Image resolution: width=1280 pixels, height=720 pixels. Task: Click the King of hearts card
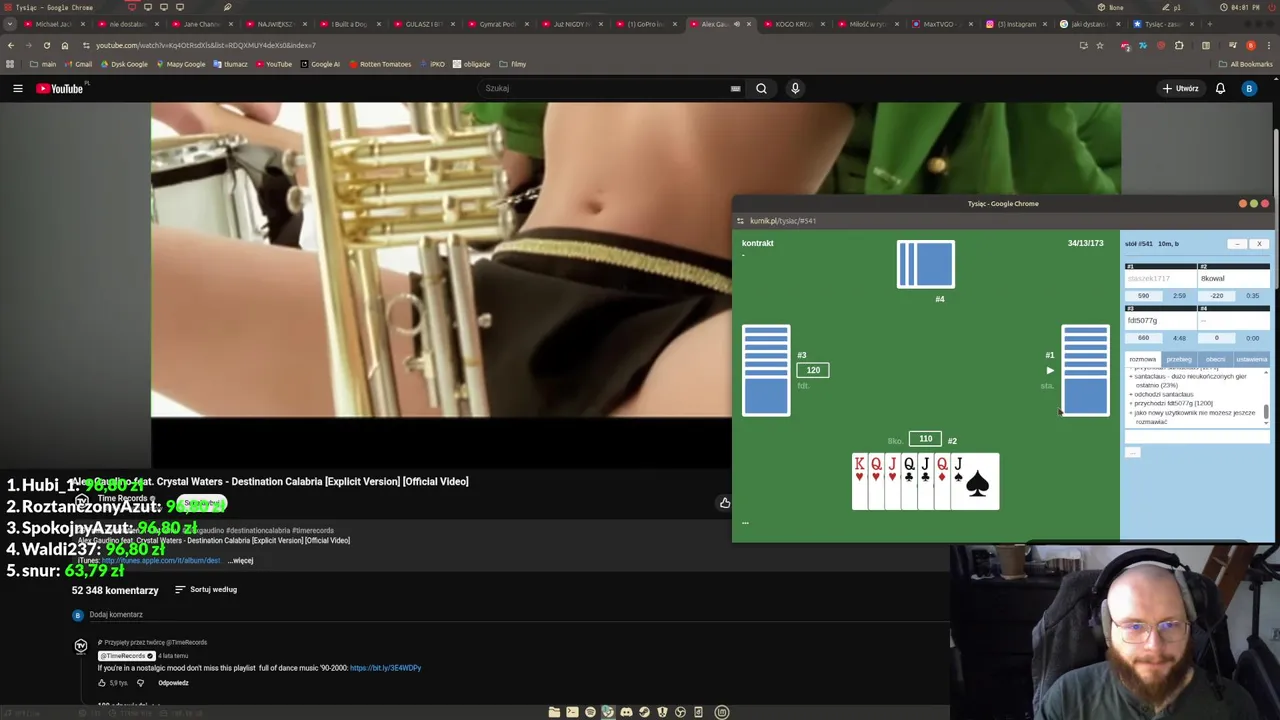point(859,482)
